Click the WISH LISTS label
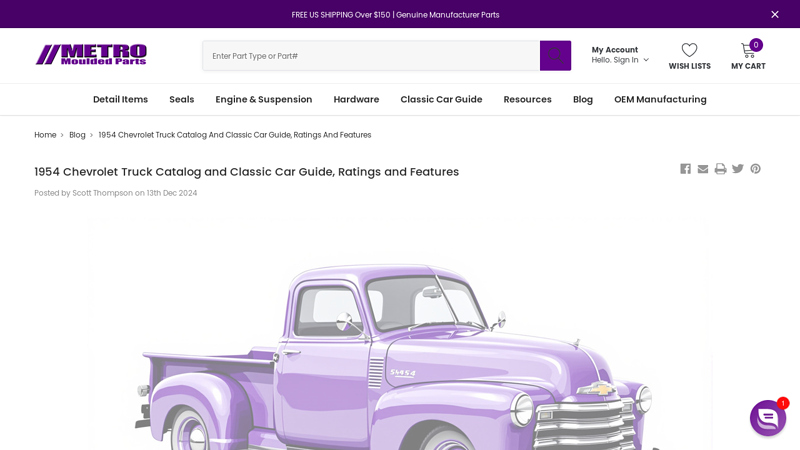The image size is (800, 450). pos(689,66)
